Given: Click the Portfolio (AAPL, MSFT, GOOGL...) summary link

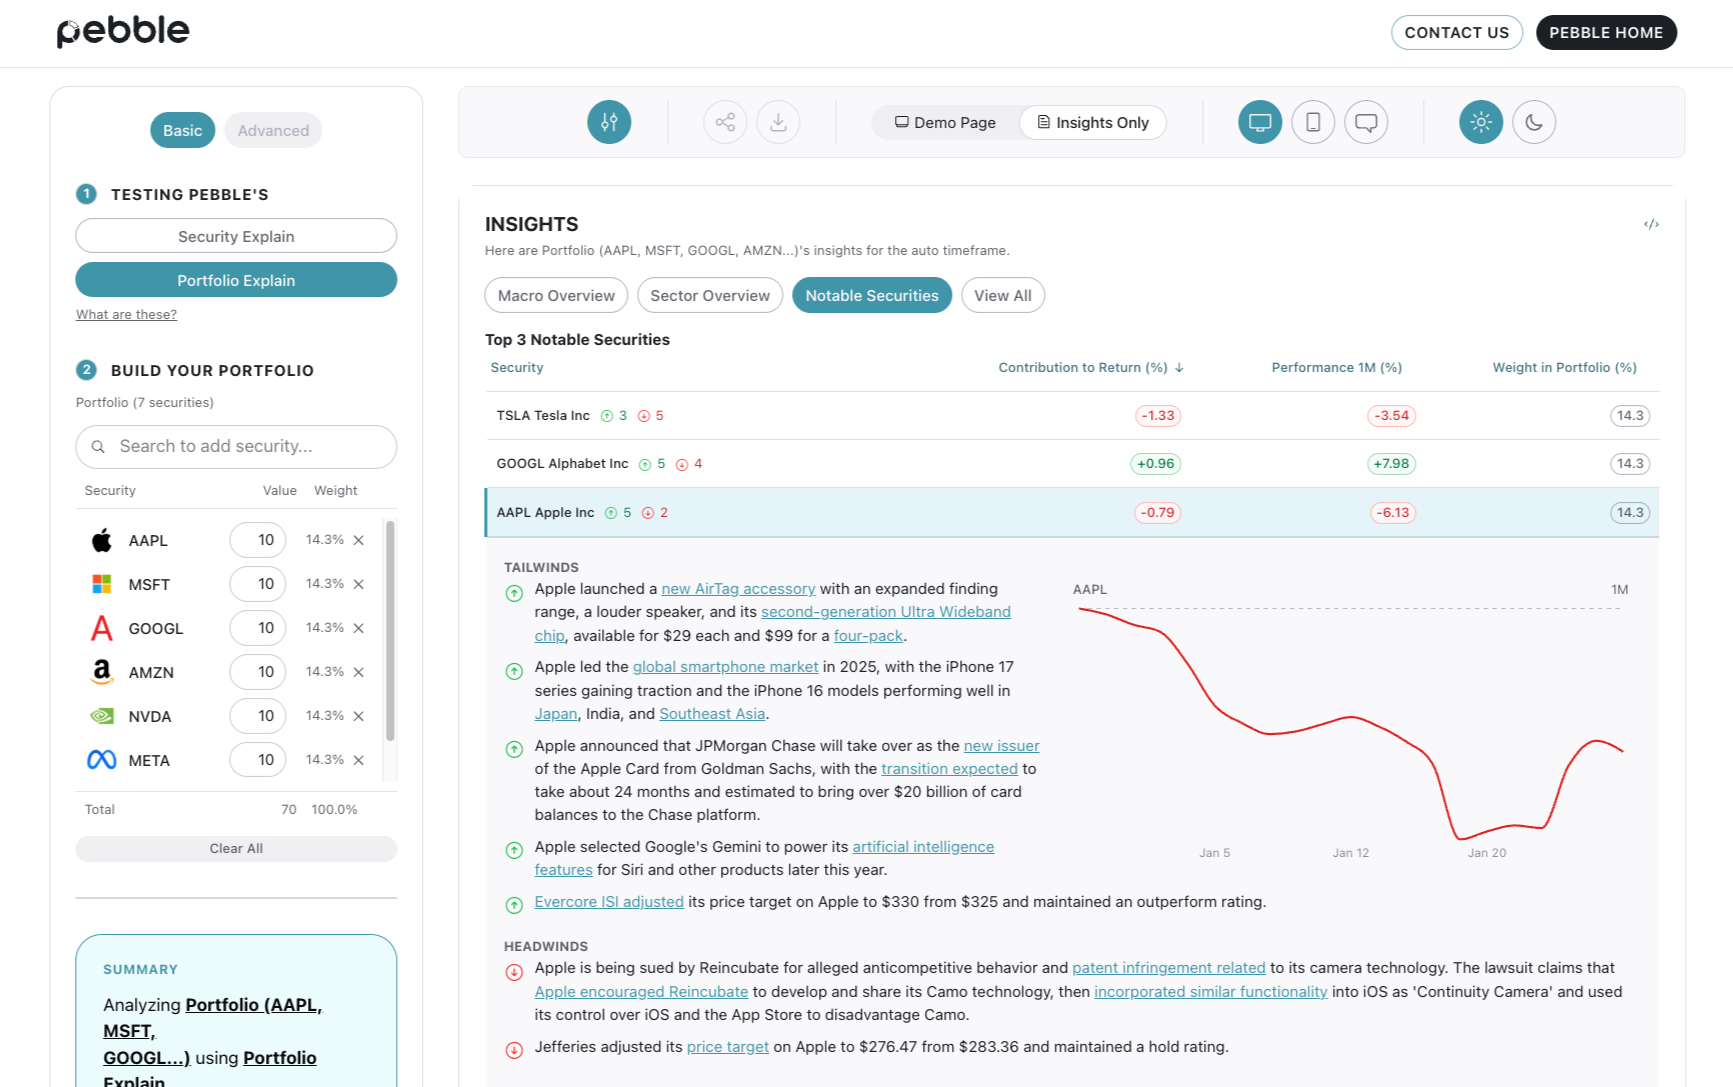Looking at the screenshot, I should pos(212,1031).
